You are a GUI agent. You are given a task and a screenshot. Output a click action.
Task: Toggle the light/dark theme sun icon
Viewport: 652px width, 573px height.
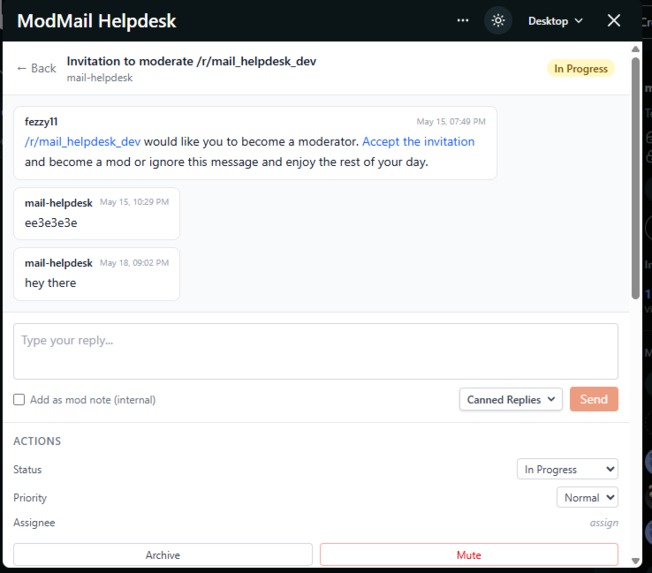point(498,20)
